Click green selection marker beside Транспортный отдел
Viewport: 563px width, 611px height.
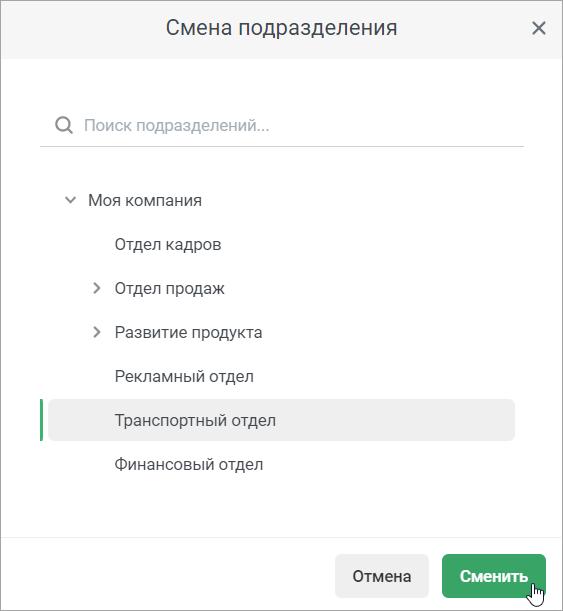click(x=41, y=420)
